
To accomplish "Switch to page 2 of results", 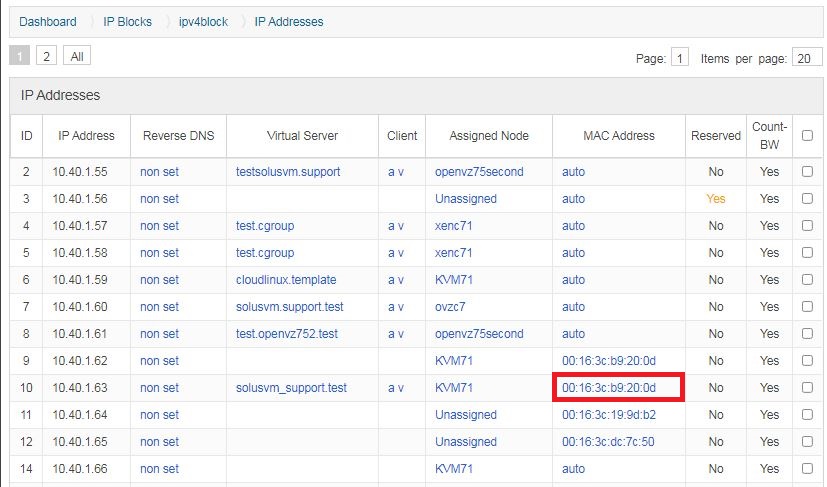I will [47, 56].
